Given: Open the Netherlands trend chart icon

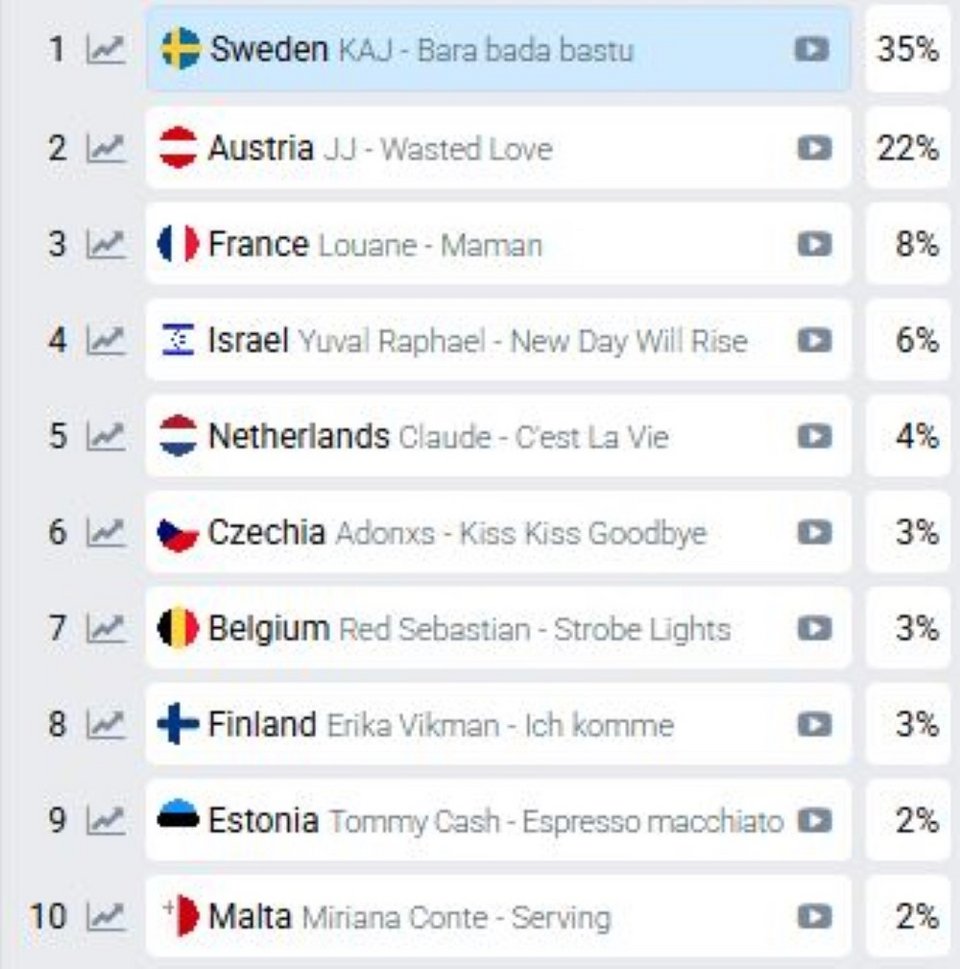Looking at the screenshot, I should click(106, 436).
